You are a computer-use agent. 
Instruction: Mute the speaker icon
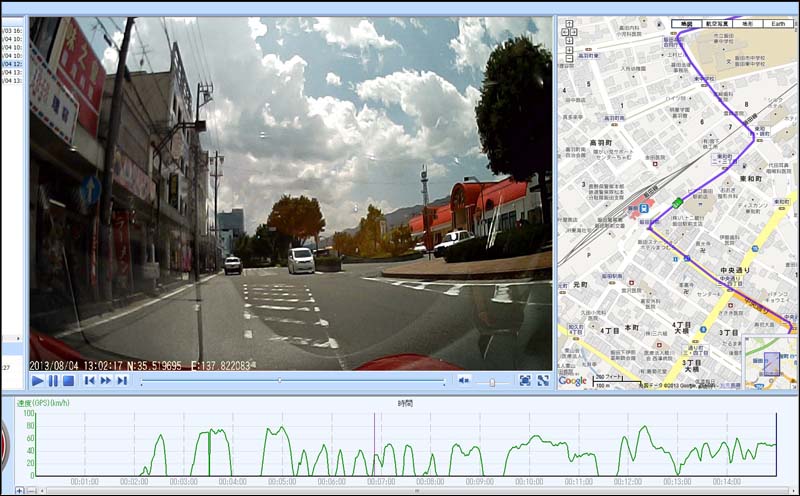click(x=464, y=381)
